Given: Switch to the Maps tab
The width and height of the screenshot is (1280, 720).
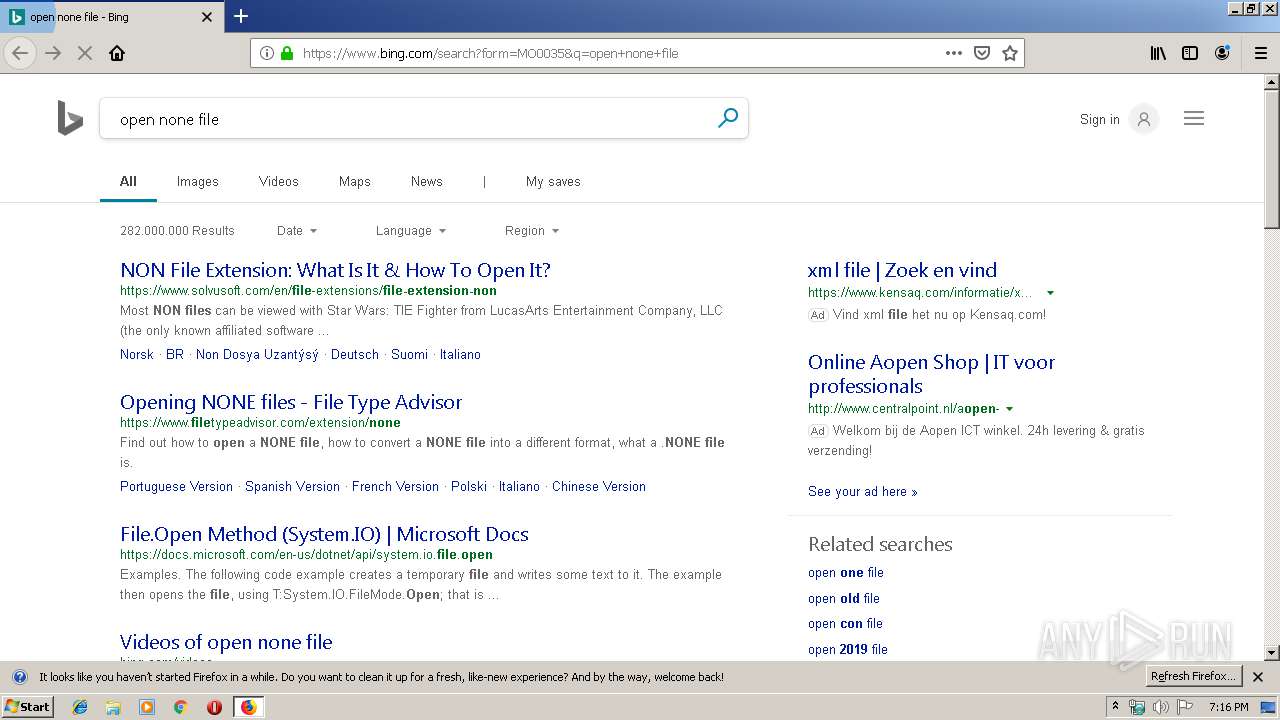Looking at the screenshot, I should (x=355, y=181).
